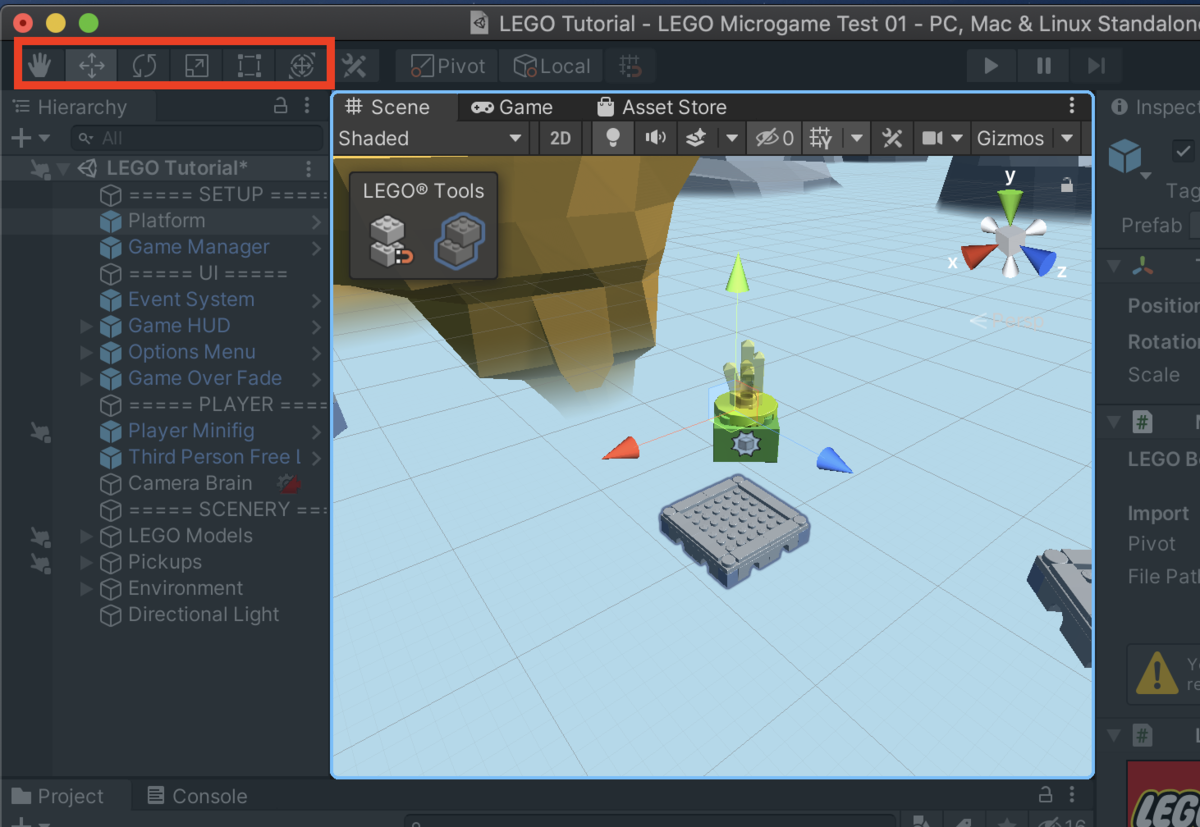The image size is (1200, 827).
Task: Click the red X axis gizmo cone
Action: pyautogui.click(x=979, y=256)
